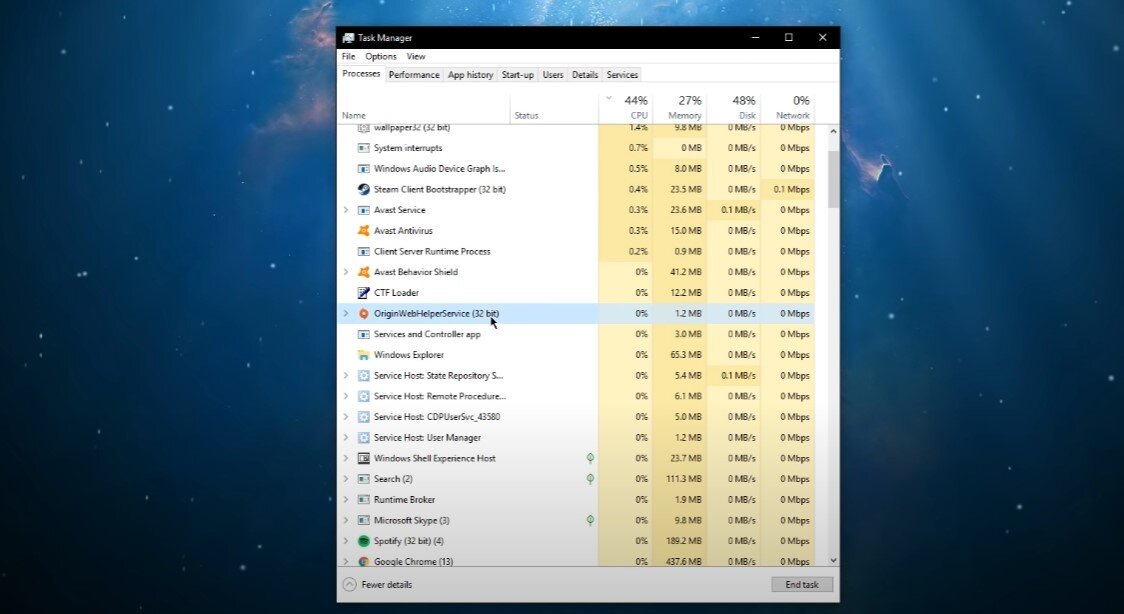Select the Steam Client Bootstrapper row
The width and height of the screenshot is (1124, 614).
(576, 190)
